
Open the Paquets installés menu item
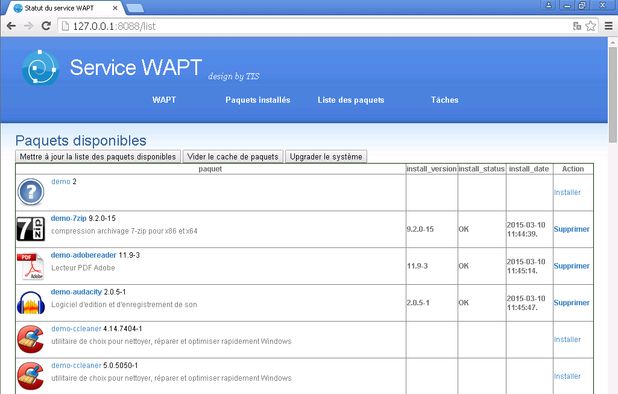pyautogui.click(x=258, y=100)
